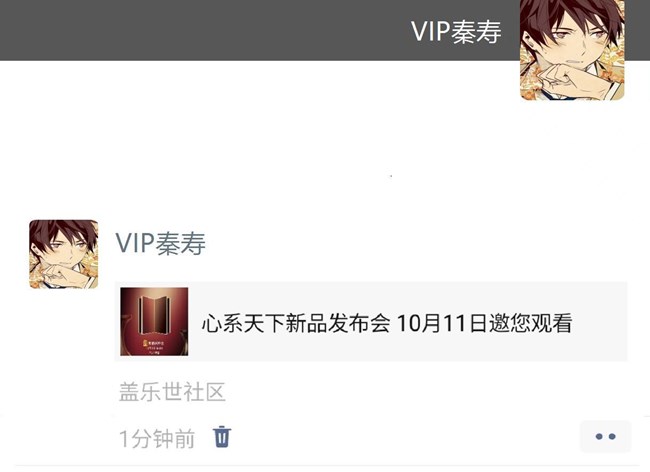
Task: Tap the small author avatar beside the post
Action: tap(63, 254)
